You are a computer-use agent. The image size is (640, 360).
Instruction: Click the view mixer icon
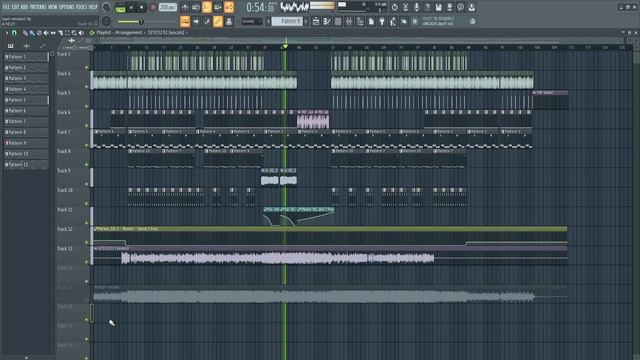tap(349, 21)
